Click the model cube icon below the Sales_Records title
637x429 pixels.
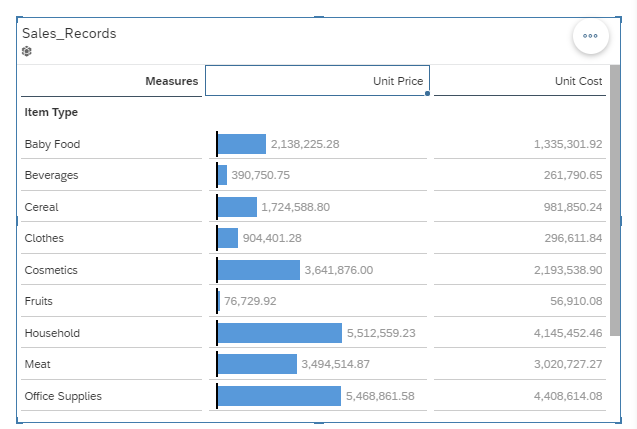[x=27, y=52]
